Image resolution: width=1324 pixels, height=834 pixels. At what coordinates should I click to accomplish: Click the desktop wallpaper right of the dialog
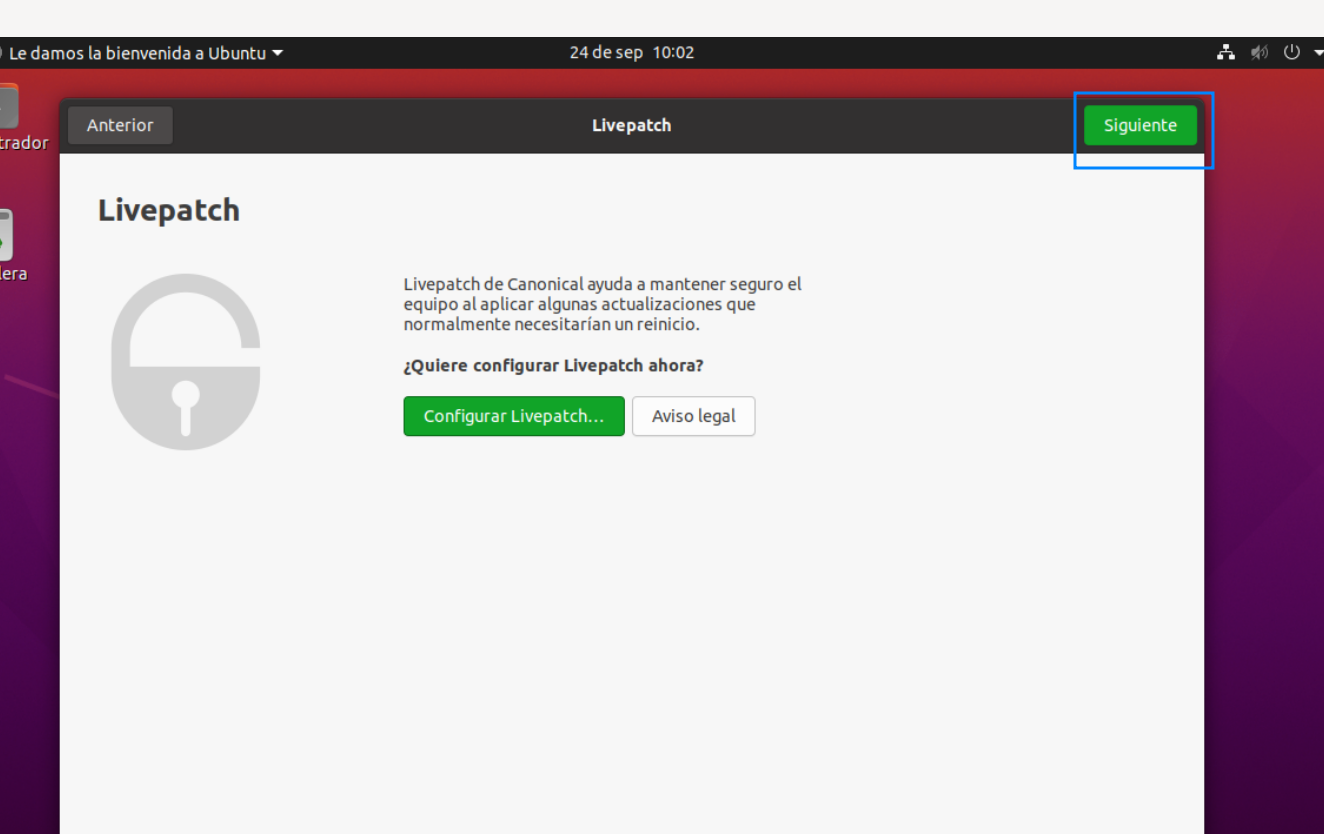click(1265, 450)
